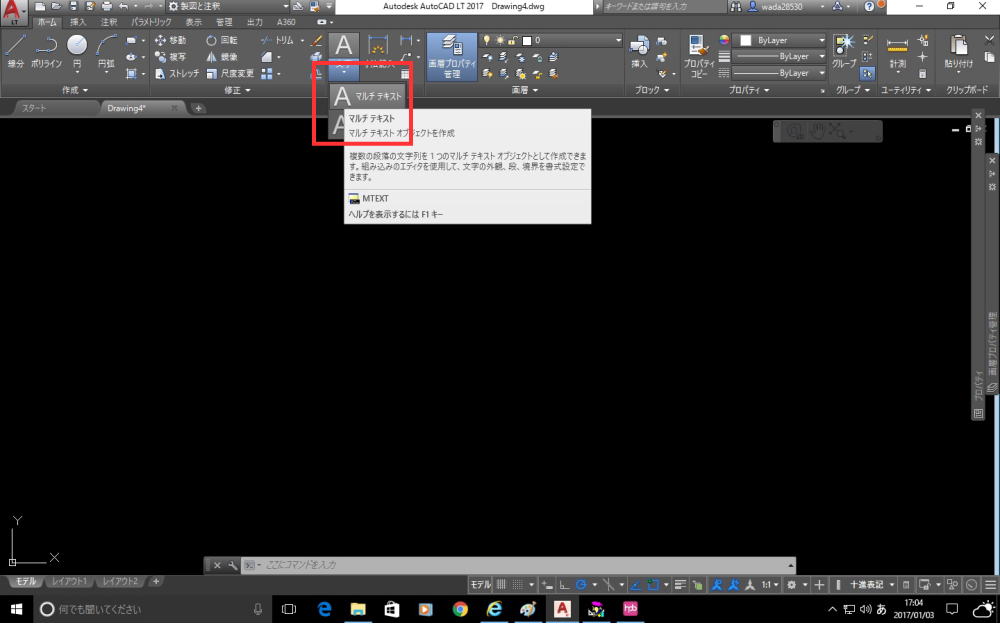Click the Measure (計測) tool
The width and height of the screenshot is (1000, 625).
click(897, 54)
